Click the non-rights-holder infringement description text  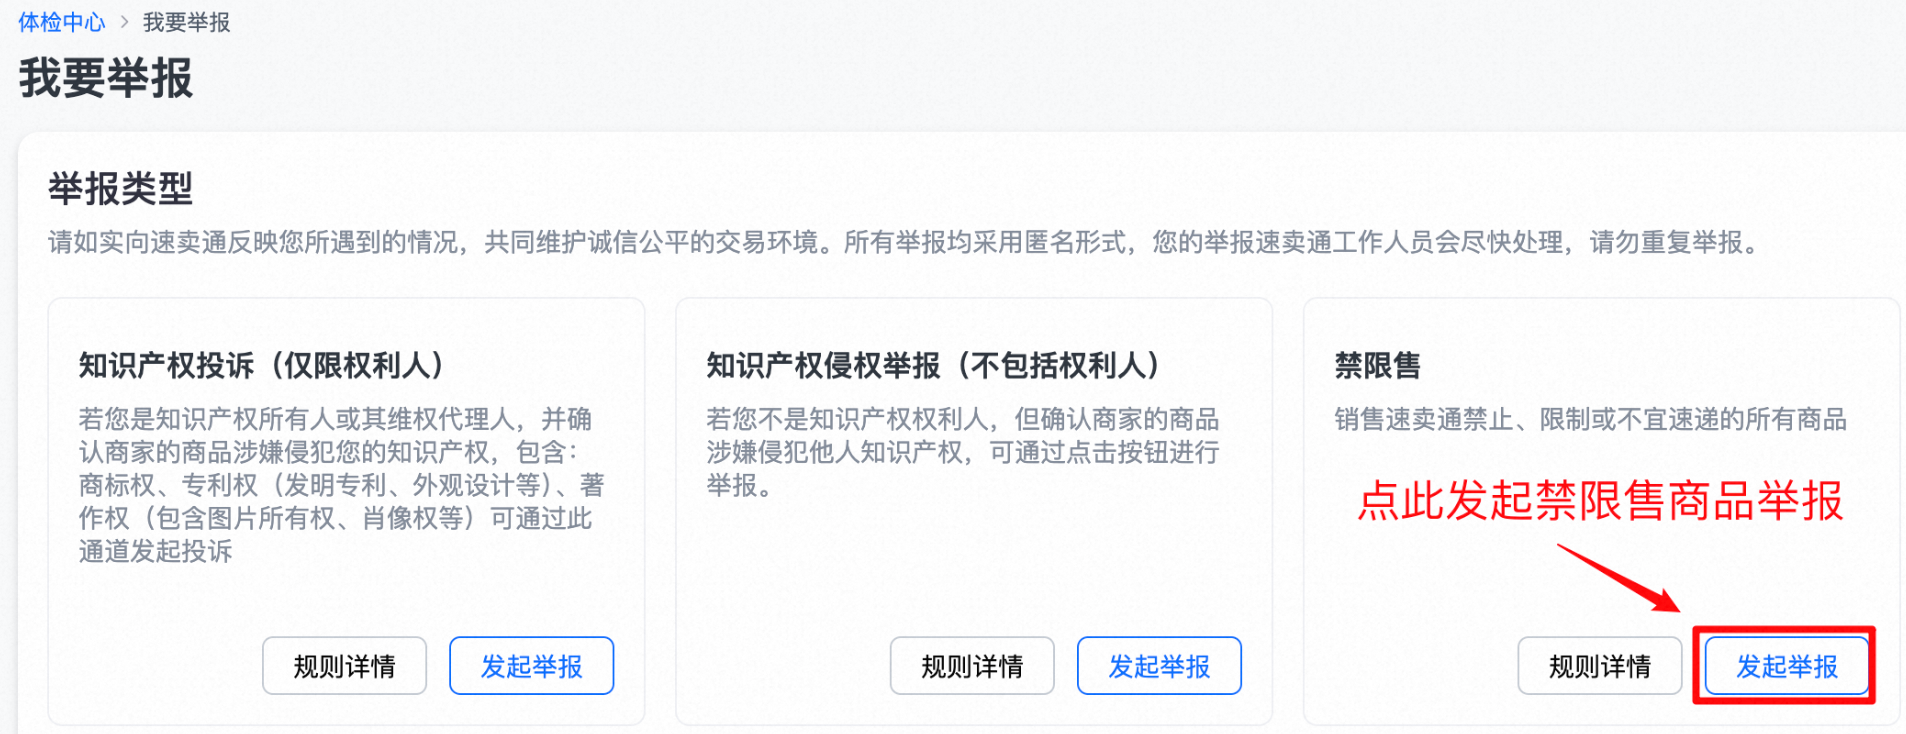click(962, 452)
